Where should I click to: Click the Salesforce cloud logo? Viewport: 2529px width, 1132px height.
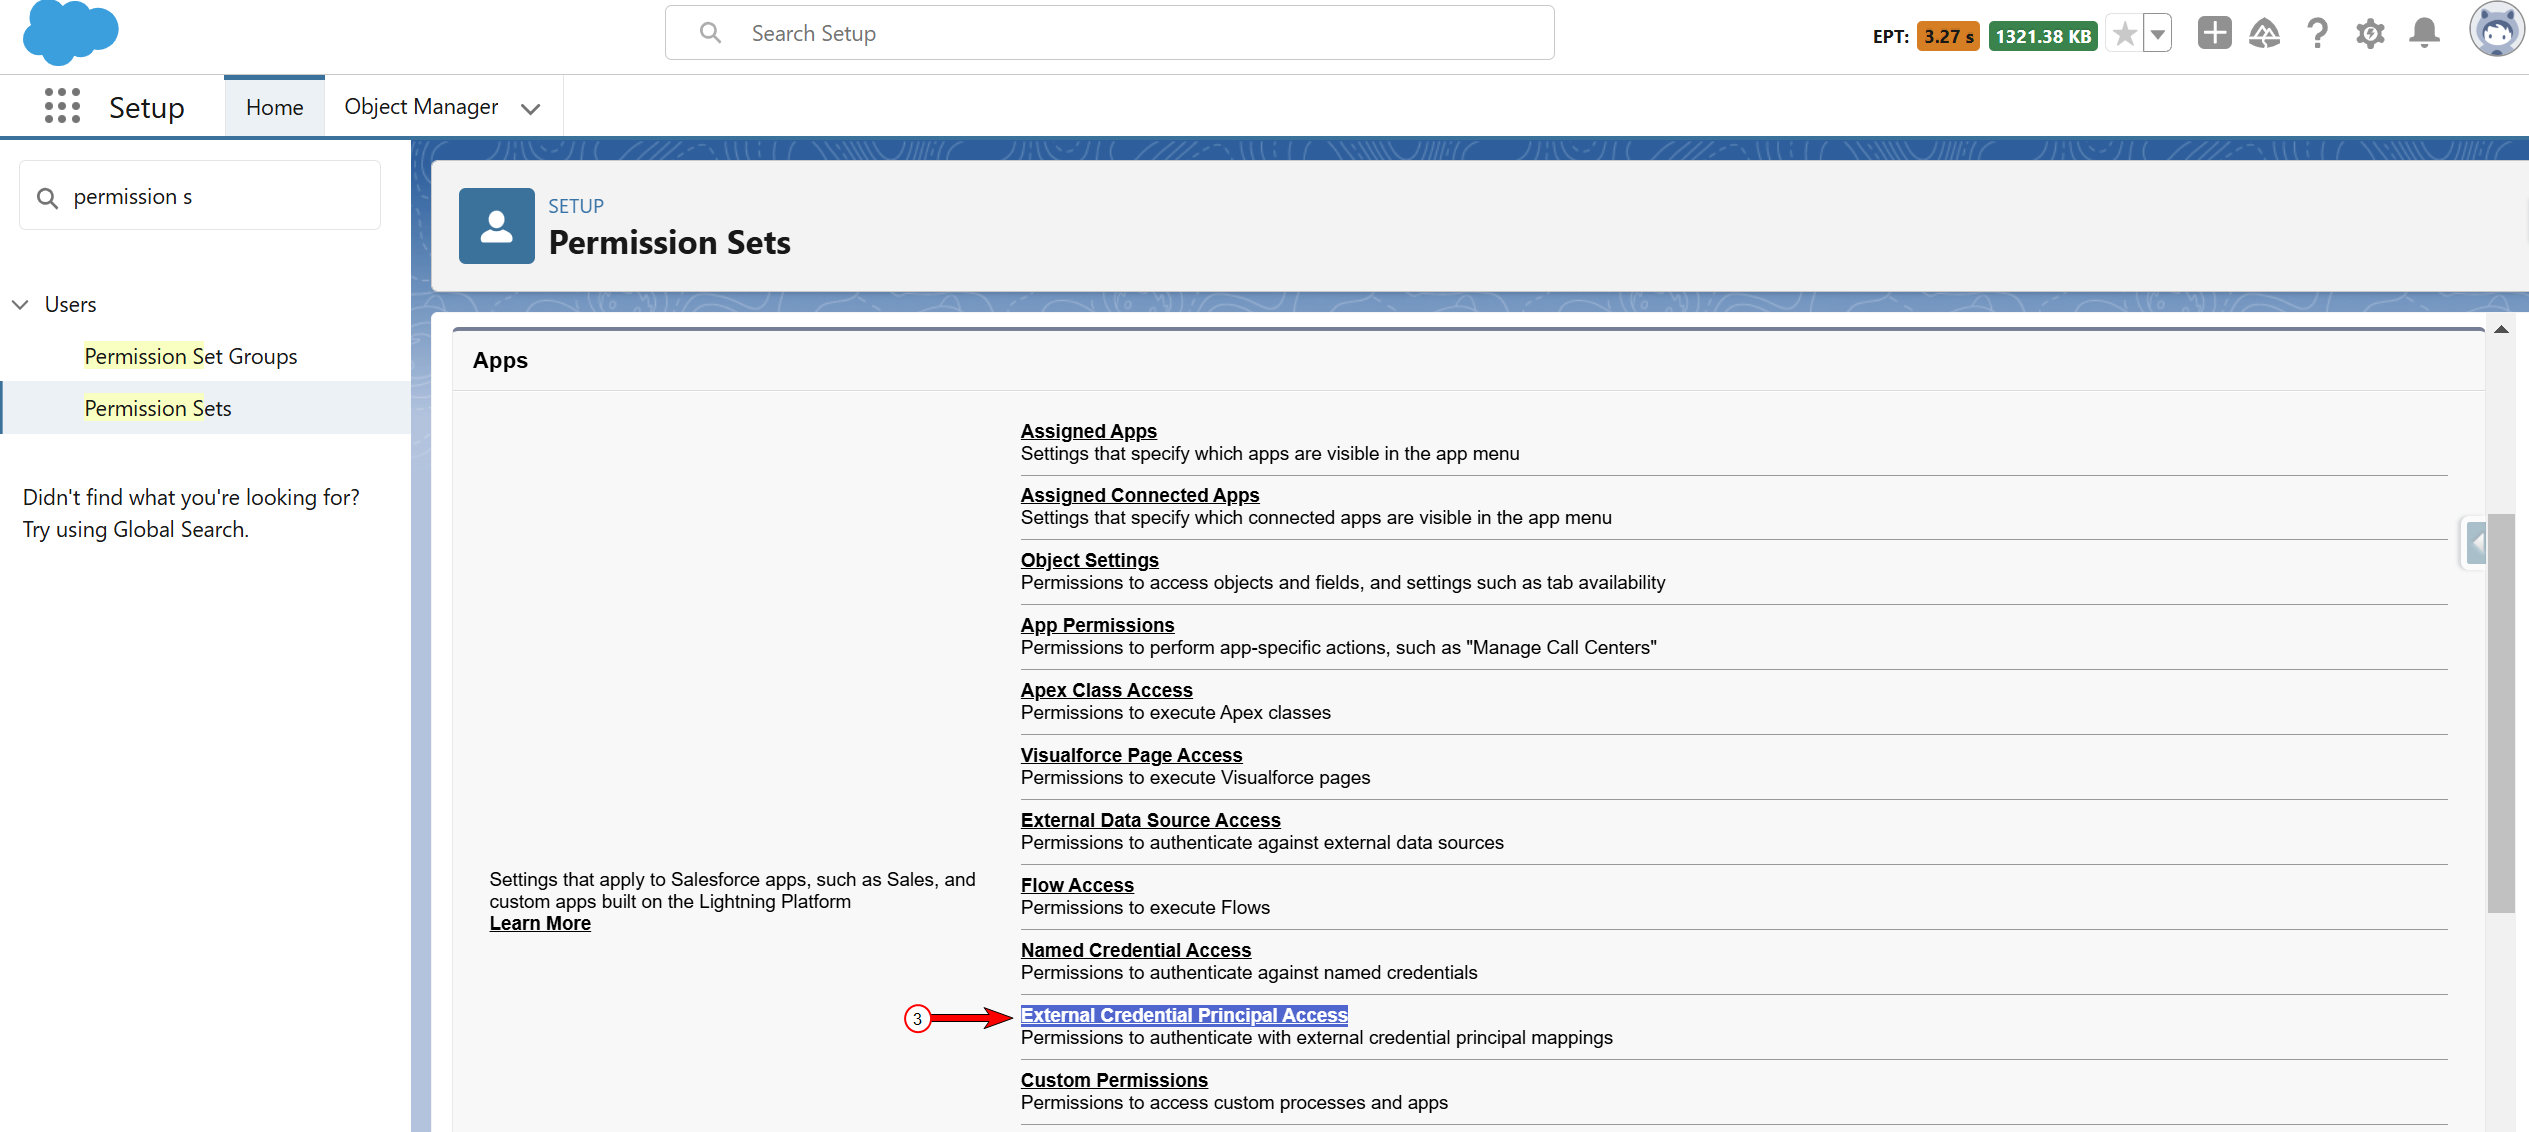(x=70, y=32)
